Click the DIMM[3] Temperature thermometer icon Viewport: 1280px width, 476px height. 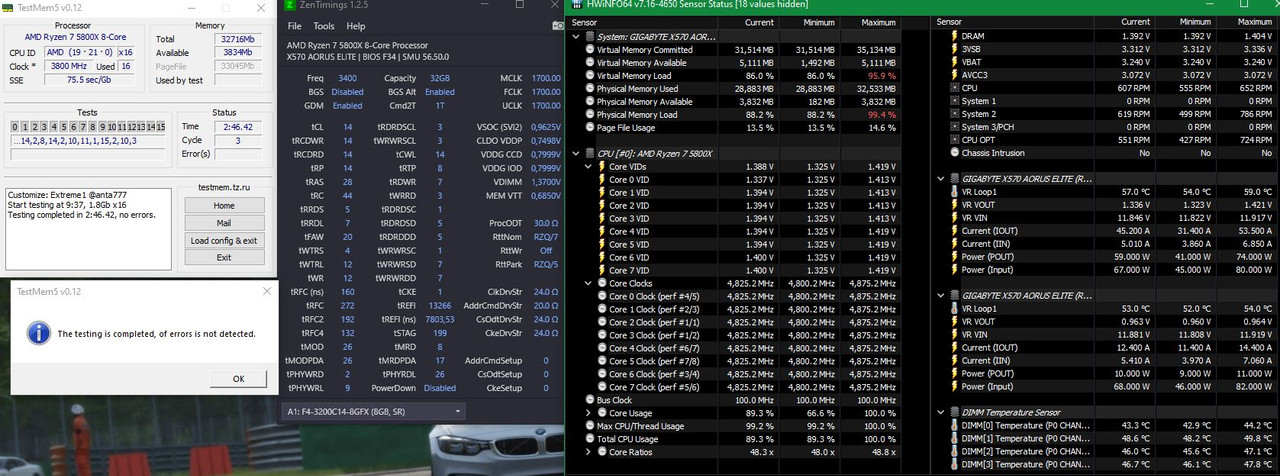point(954,465)
